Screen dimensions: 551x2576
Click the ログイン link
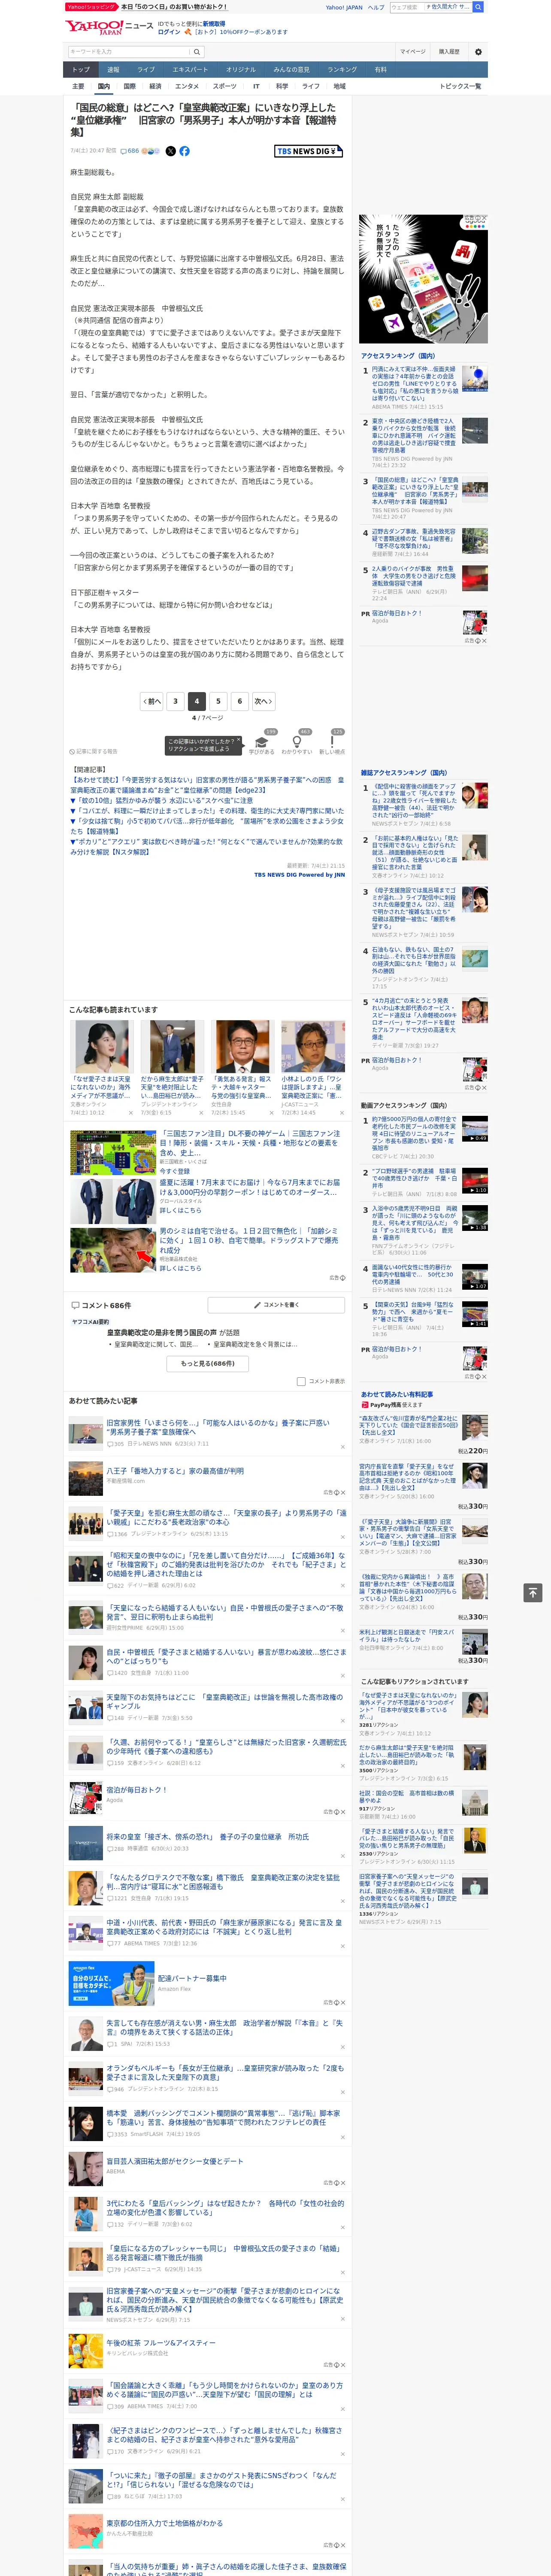(169, 32)
